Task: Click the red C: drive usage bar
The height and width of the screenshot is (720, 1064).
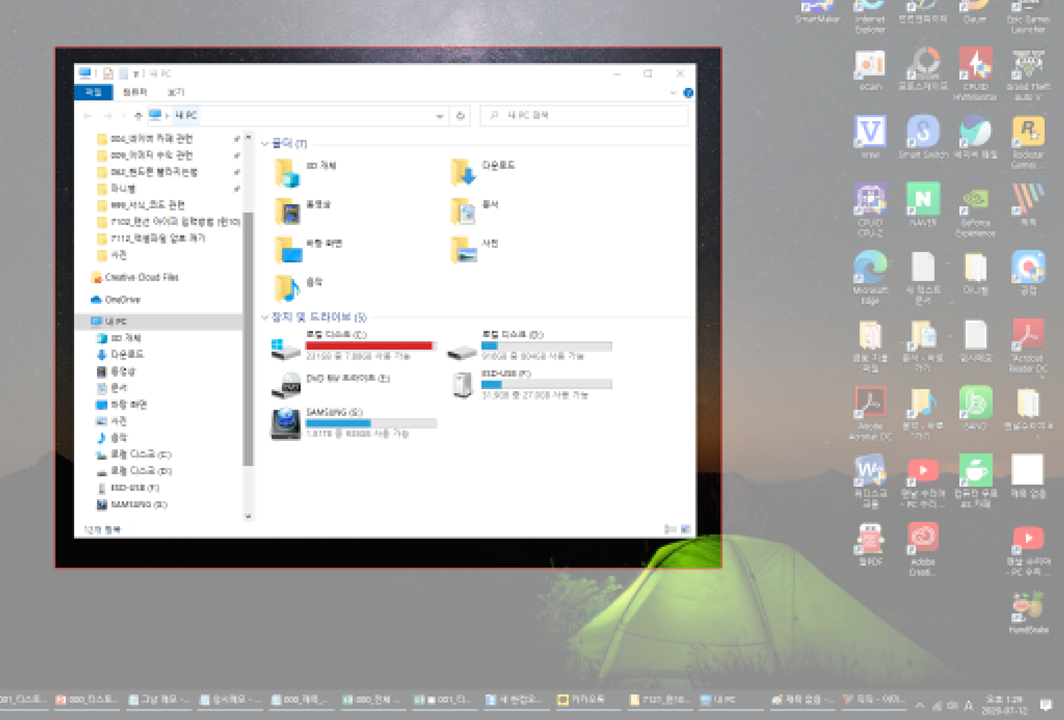Action: pyautogui.click(x=370, y=345)
